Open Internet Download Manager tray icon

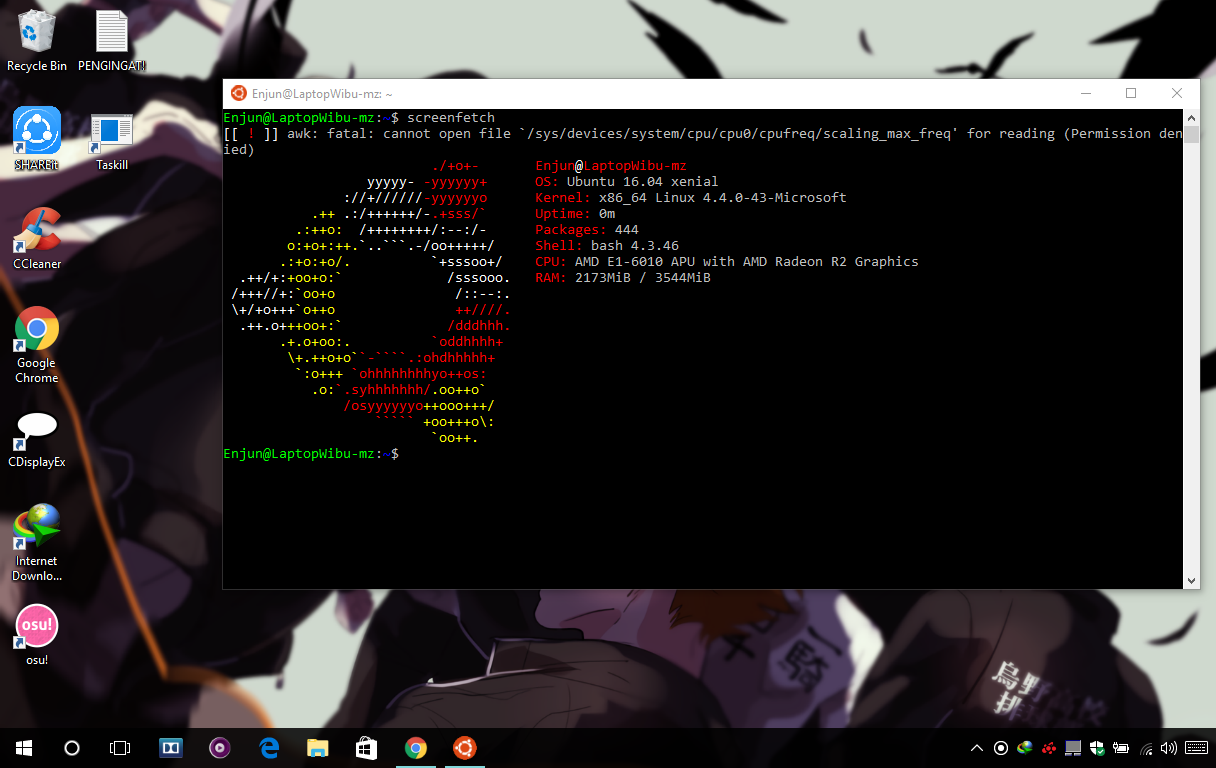[1025, 748]
